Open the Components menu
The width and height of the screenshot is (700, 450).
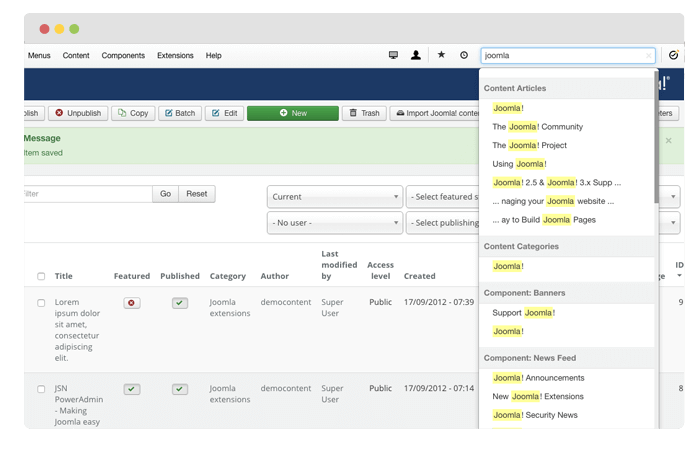point(123,55)
